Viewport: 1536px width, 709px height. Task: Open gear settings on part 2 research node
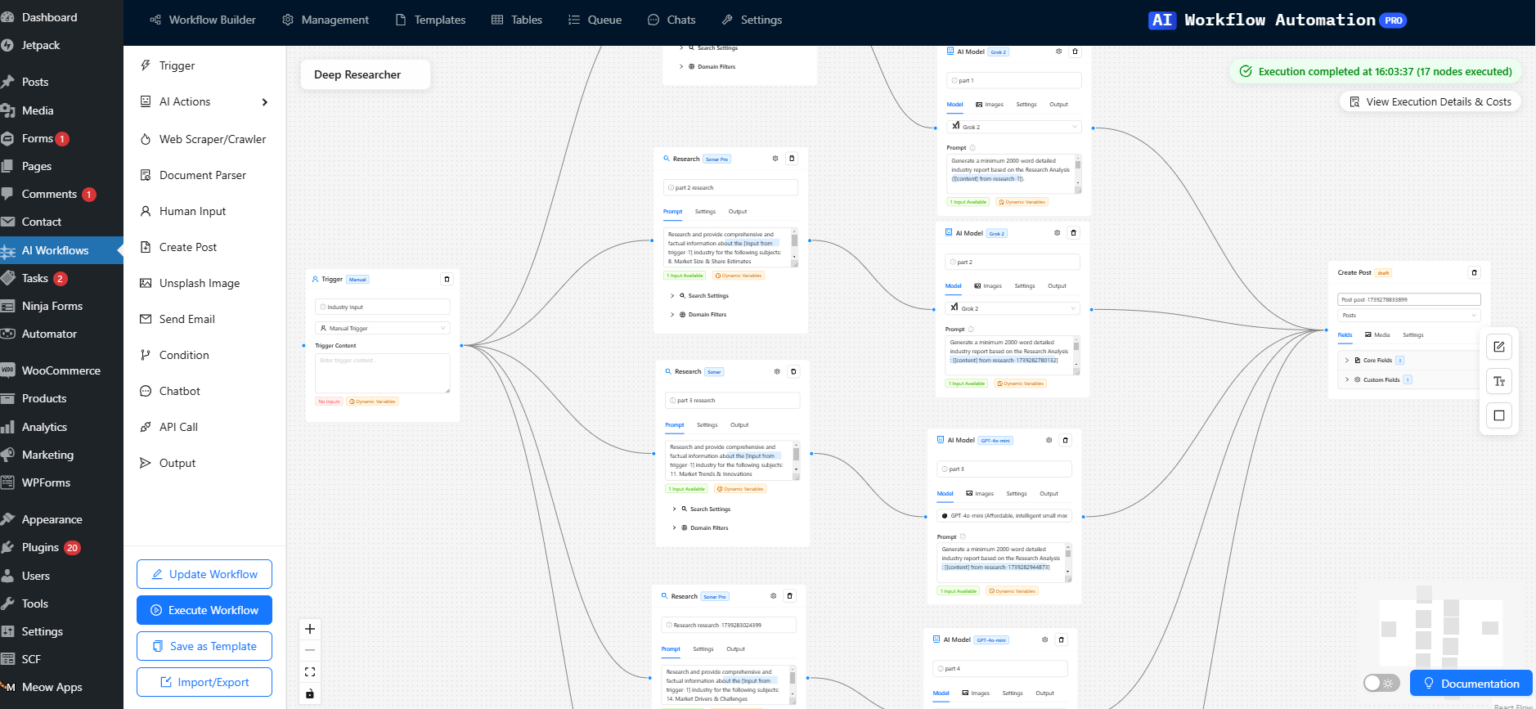pyautogui.click(x=774, y=158)
